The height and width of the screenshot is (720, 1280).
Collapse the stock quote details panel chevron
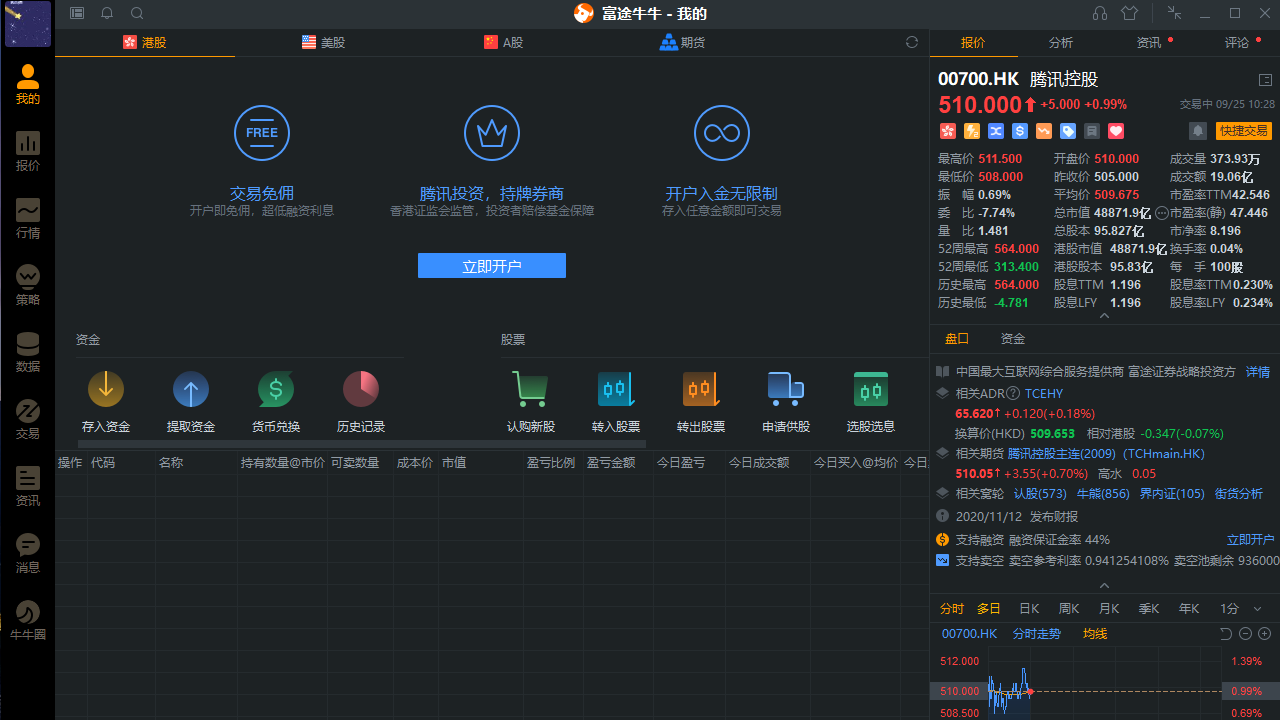(x=1104, y=314)
